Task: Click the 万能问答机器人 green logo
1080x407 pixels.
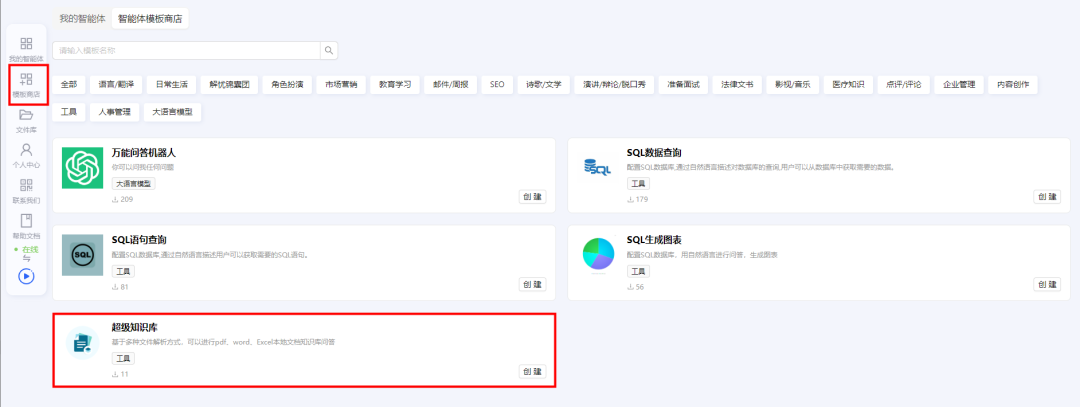Action: click(82, 167)
